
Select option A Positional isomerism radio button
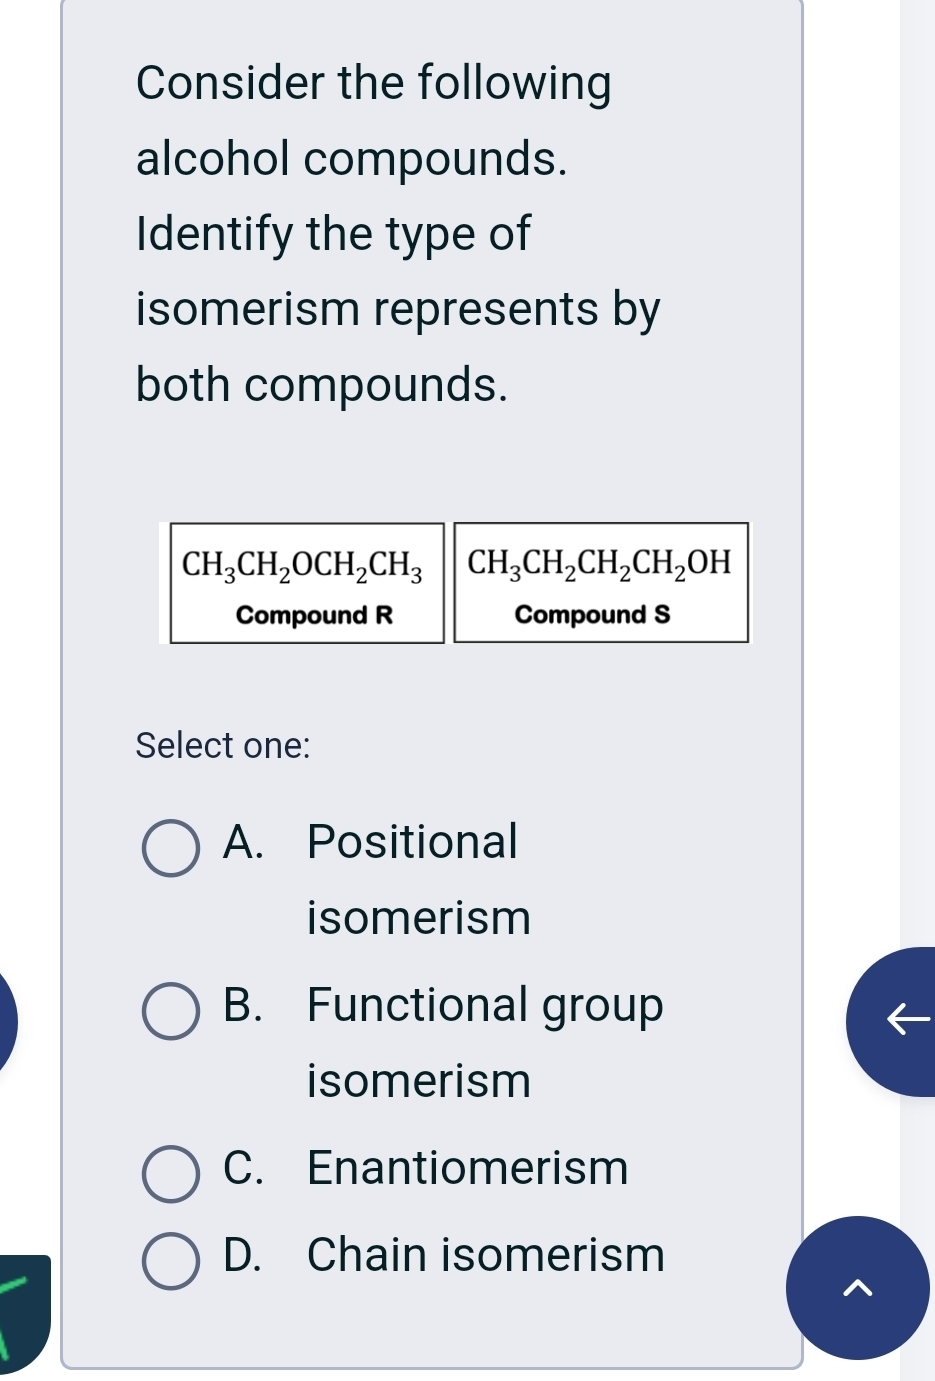tap(171, 849)
